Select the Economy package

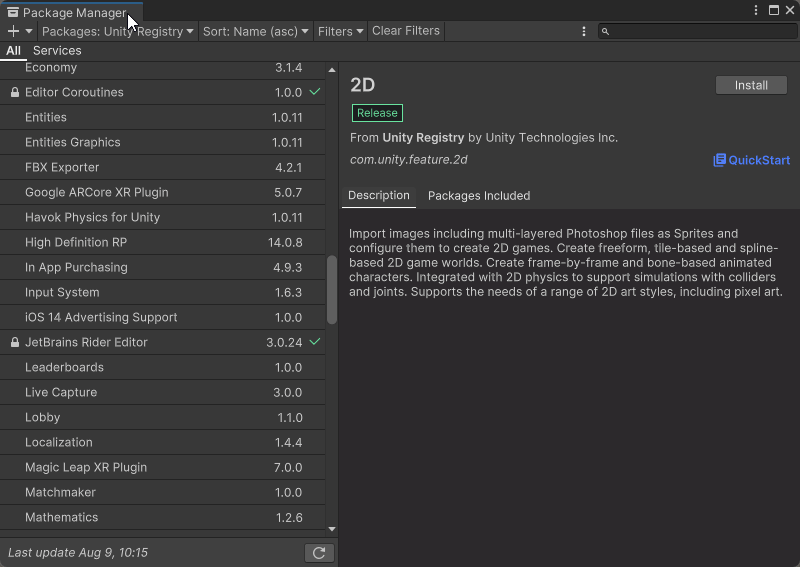click(x=163, y=70)
